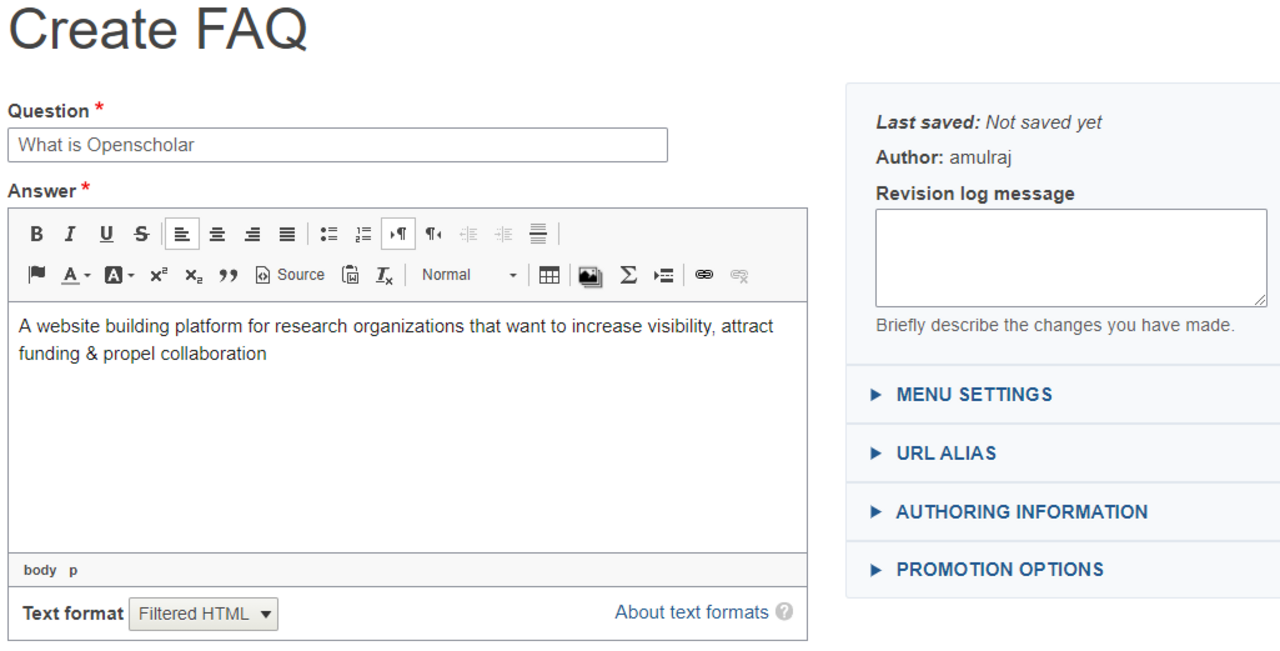Toggle justify text alignment

click(x=287, y=234)
